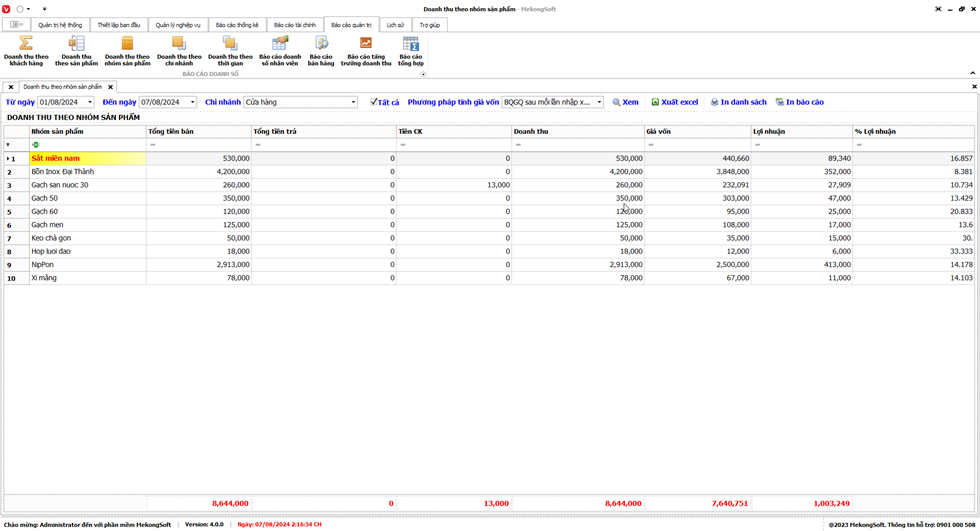This screenshot has width=980, height=531.
Task: Expand the Từ ngày date dropdown
Action: (x=90, y=102)
